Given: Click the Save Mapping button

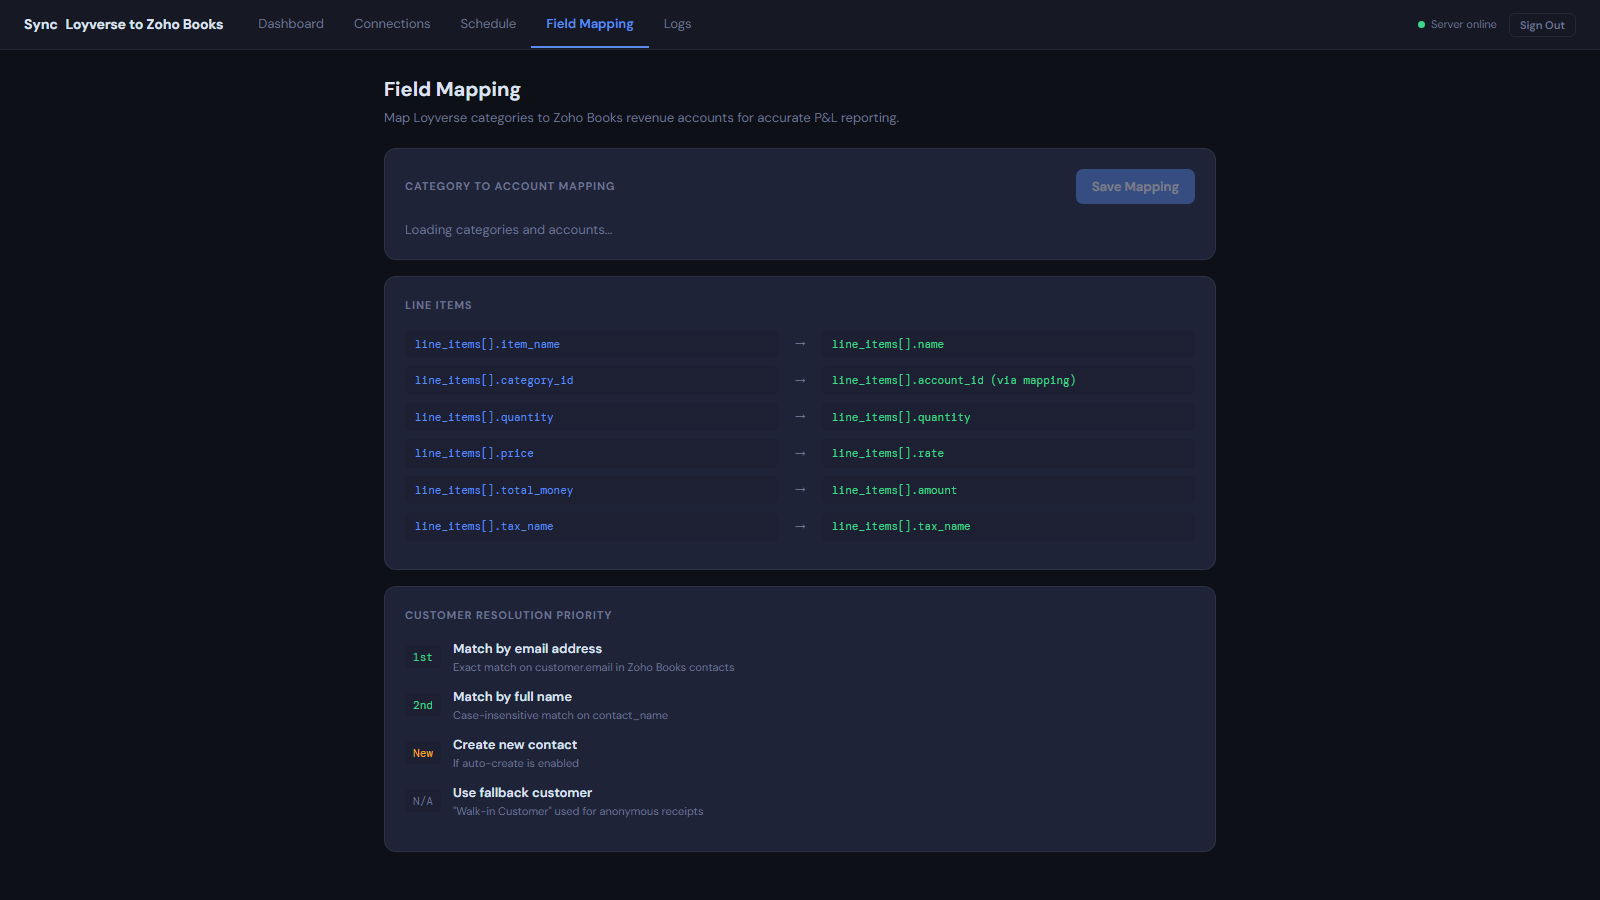Looking at the screenshot, I should pyautogui.click(x=1135, y=187).
